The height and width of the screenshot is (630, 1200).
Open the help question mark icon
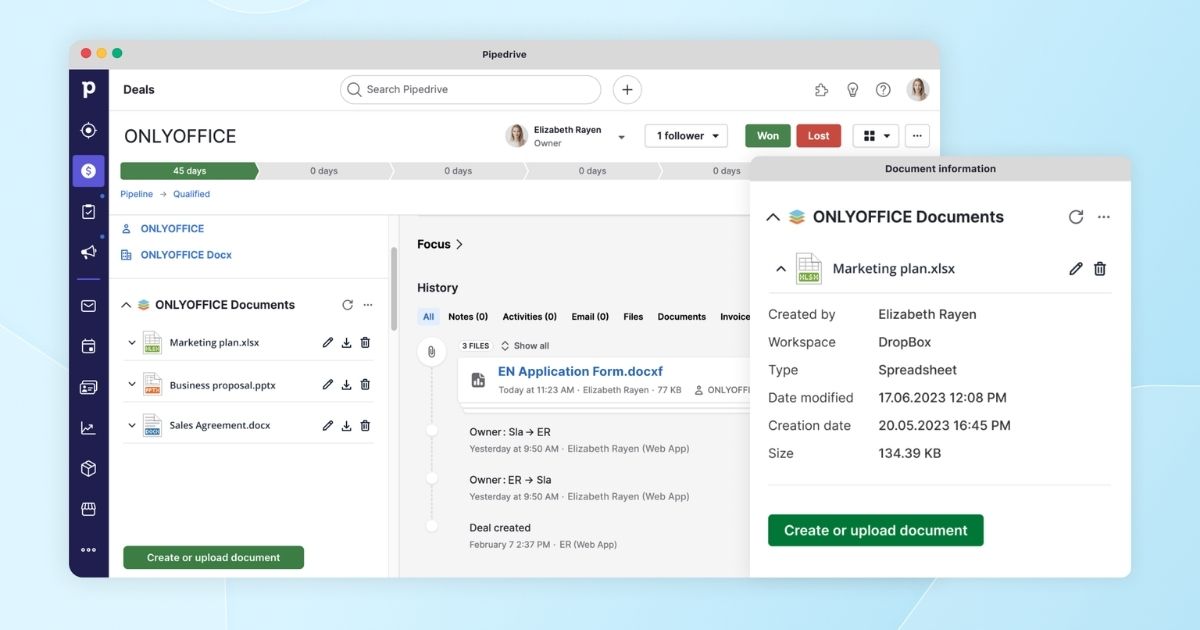click(883, 90)
